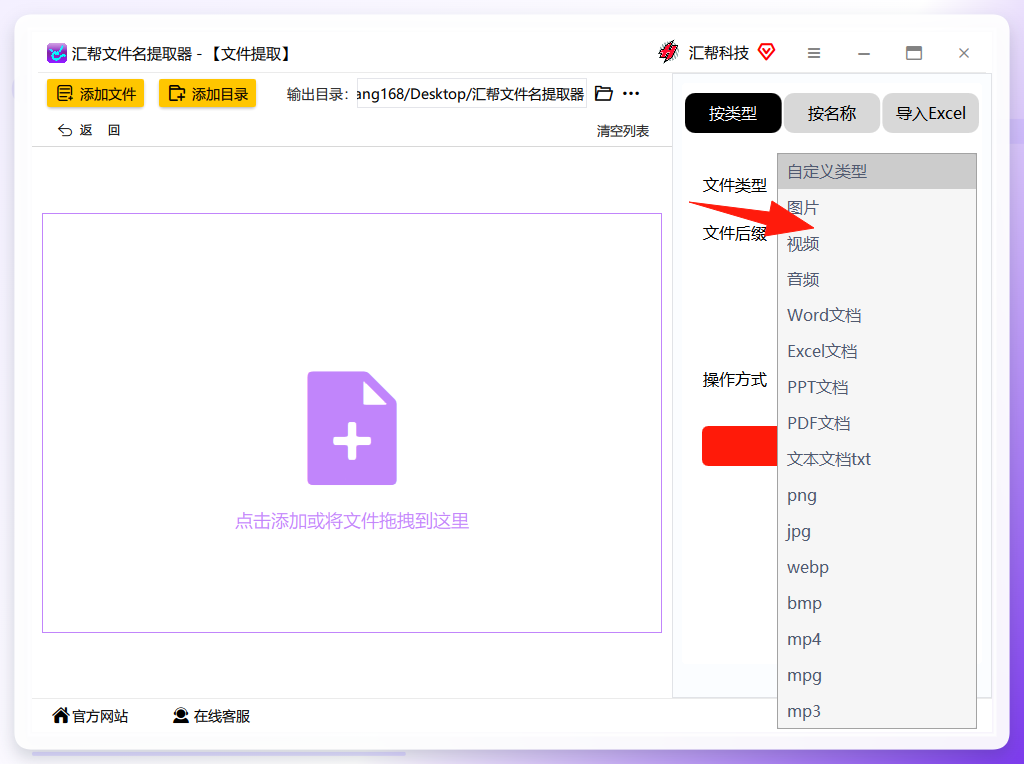Open the hamburger menu icon
Image resolution: width=1024 pixels, height=764 pixels.
(x=814, y=53)
